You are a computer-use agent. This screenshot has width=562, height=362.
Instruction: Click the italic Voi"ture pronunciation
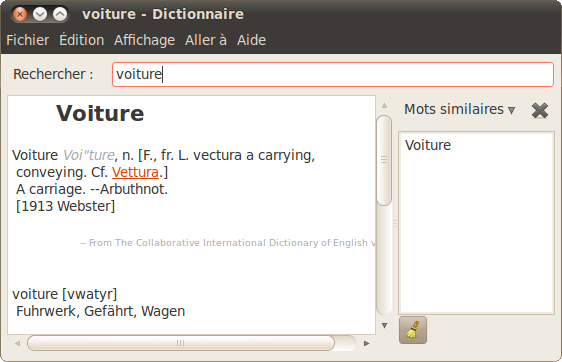point(89,155)
